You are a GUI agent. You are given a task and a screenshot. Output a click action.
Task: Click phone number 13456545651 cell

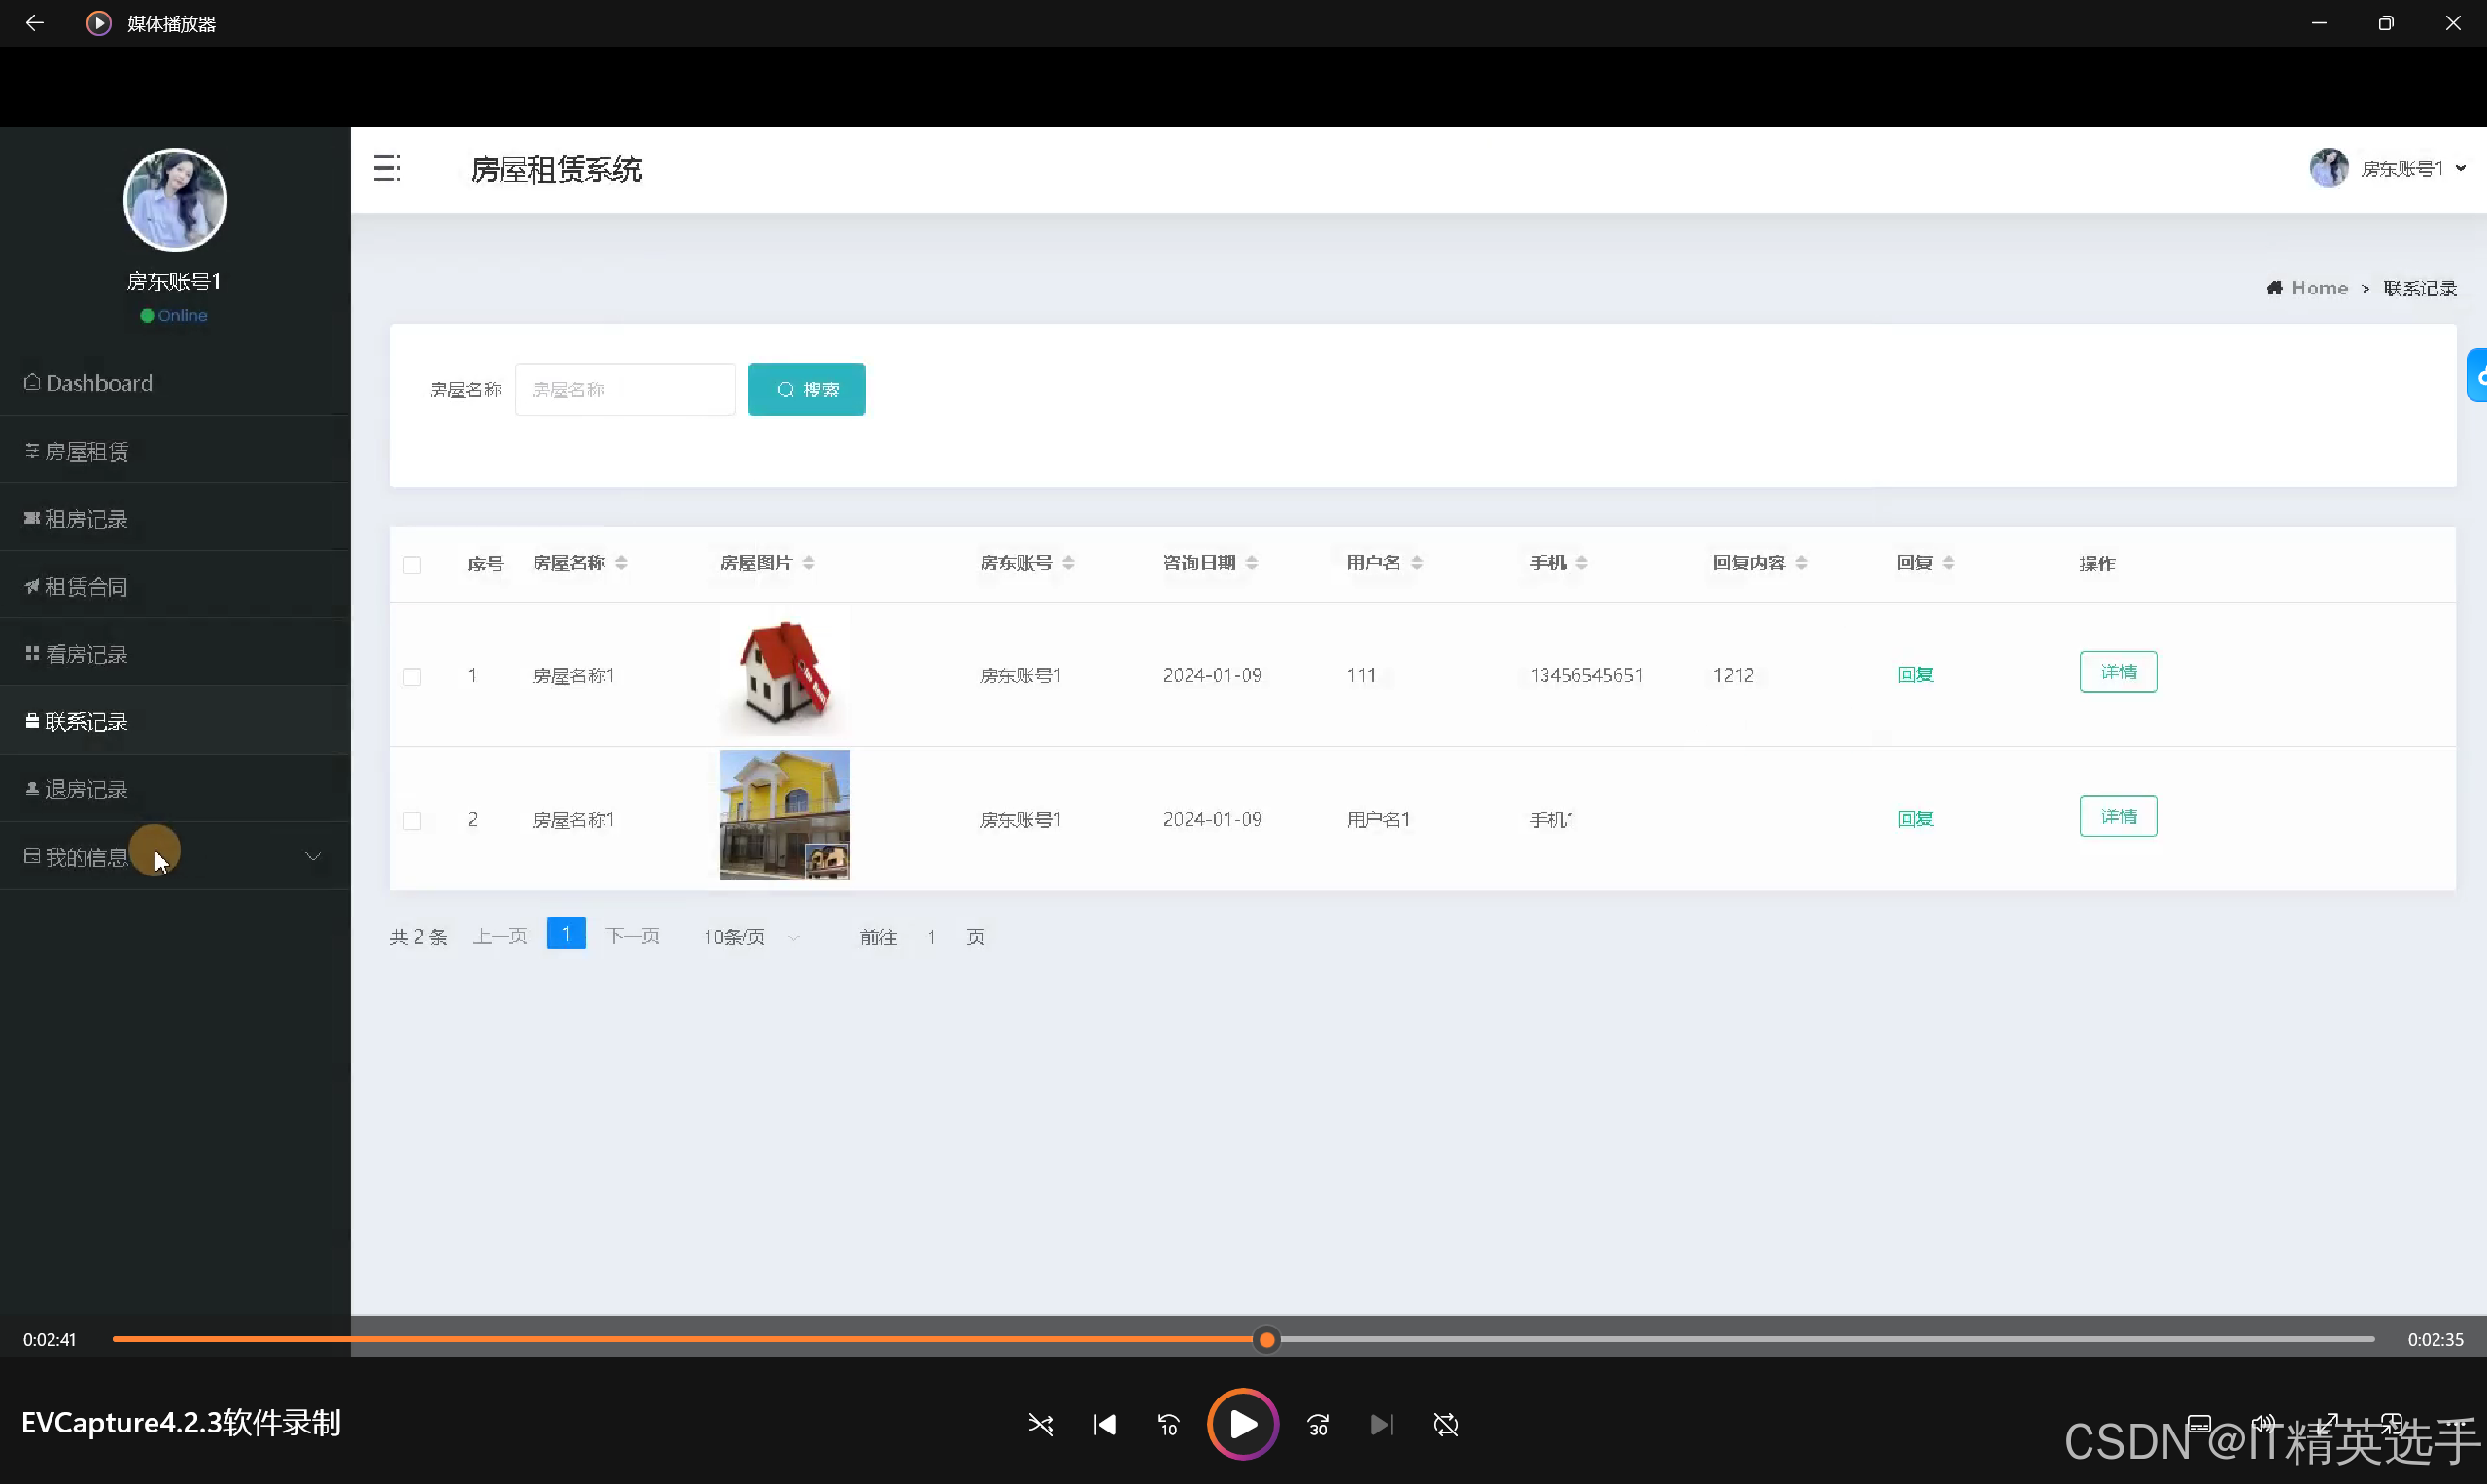tap(1586, 676)
